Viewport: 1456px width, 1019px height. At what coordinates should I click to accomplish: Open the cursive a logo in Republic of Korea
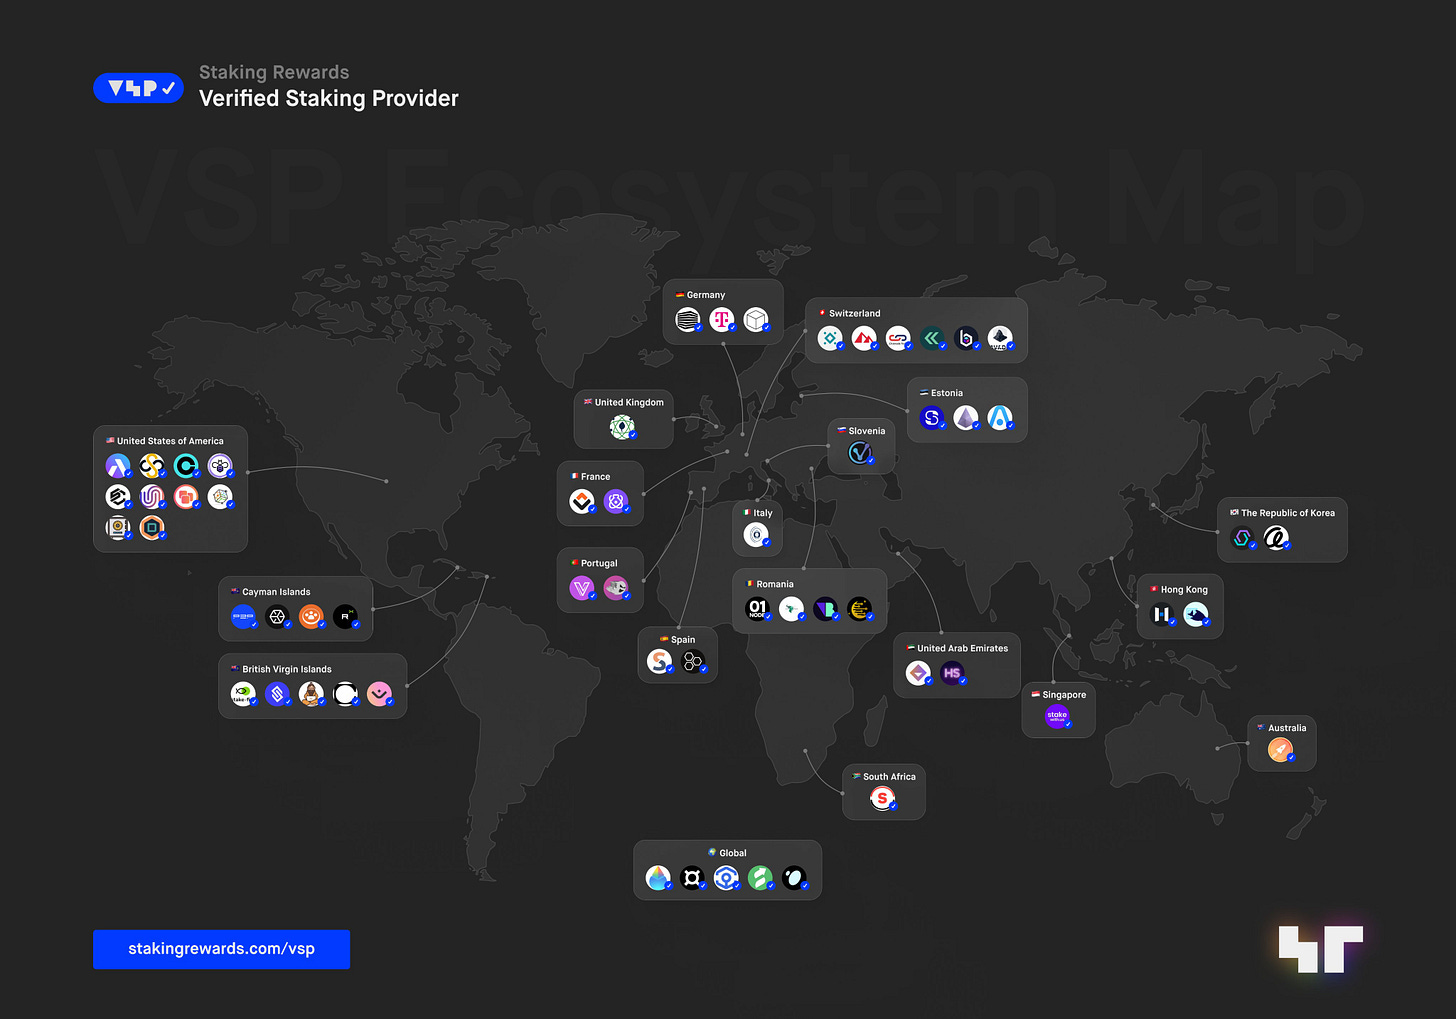tap(1276, 538)
